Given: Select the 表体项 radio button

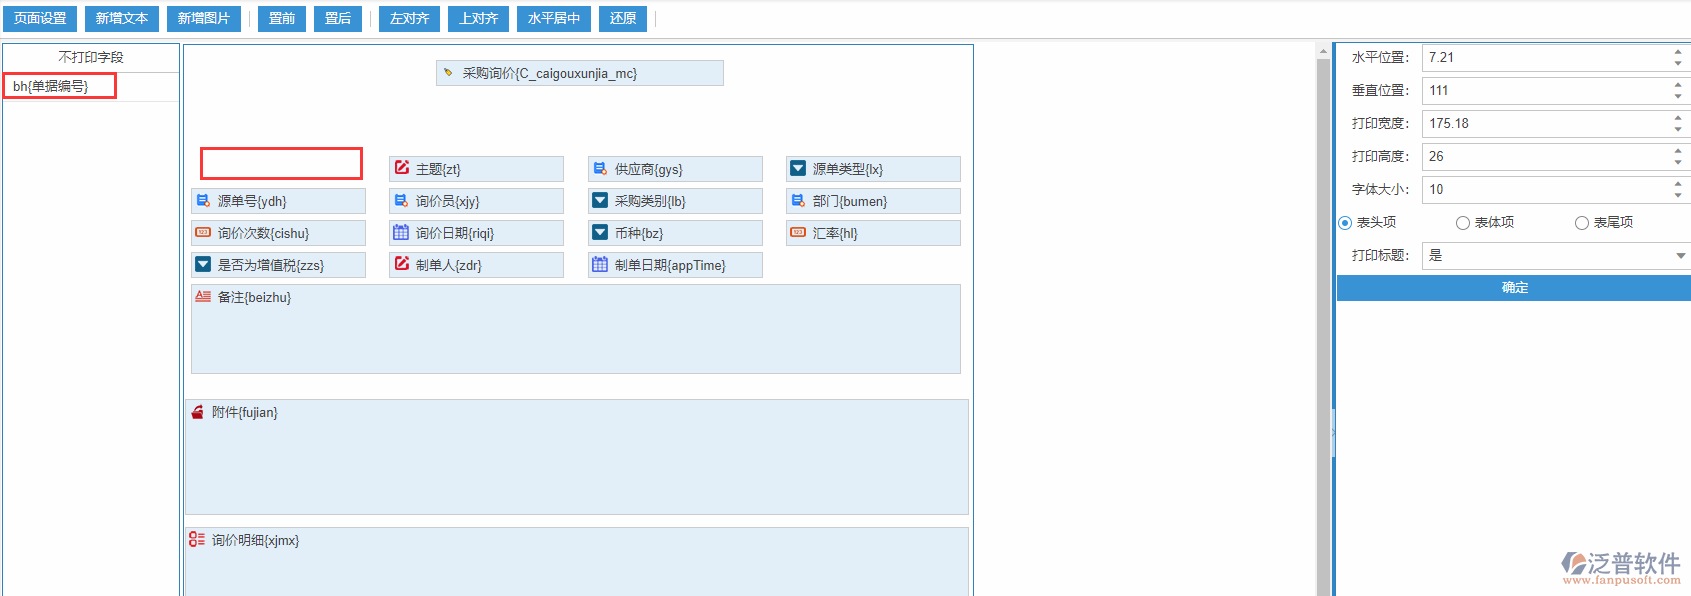Looking at the screenshot, I should [1463, 223].
